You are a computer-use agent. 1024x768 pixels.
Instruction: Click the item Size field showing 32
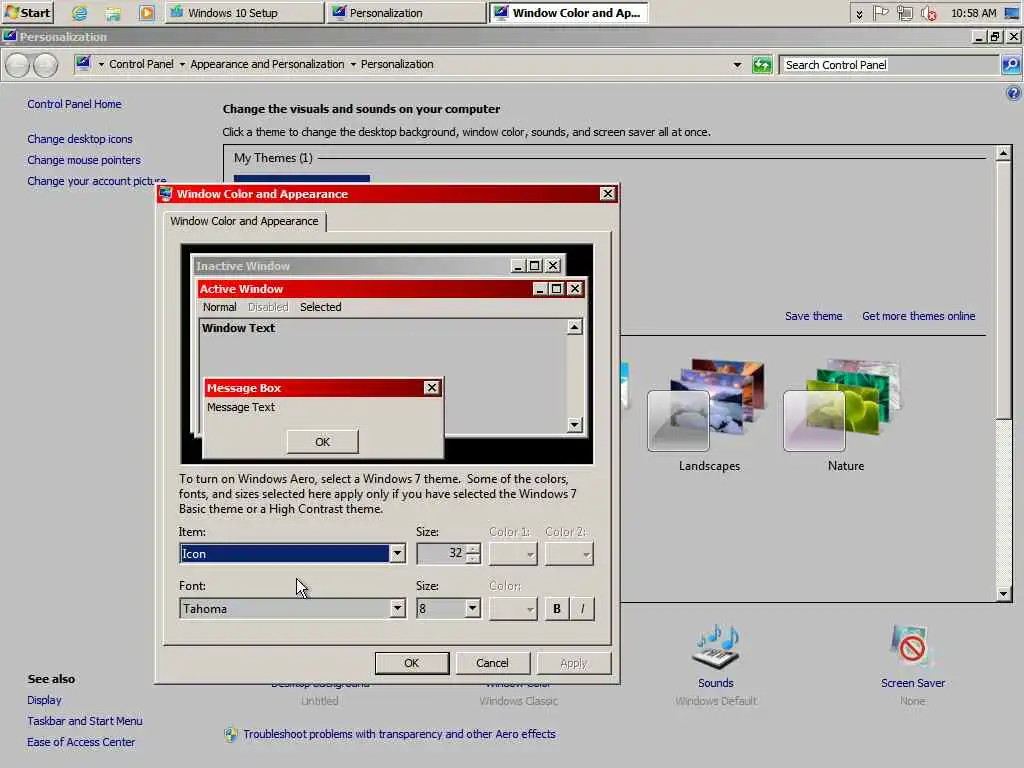coord(441,554)
